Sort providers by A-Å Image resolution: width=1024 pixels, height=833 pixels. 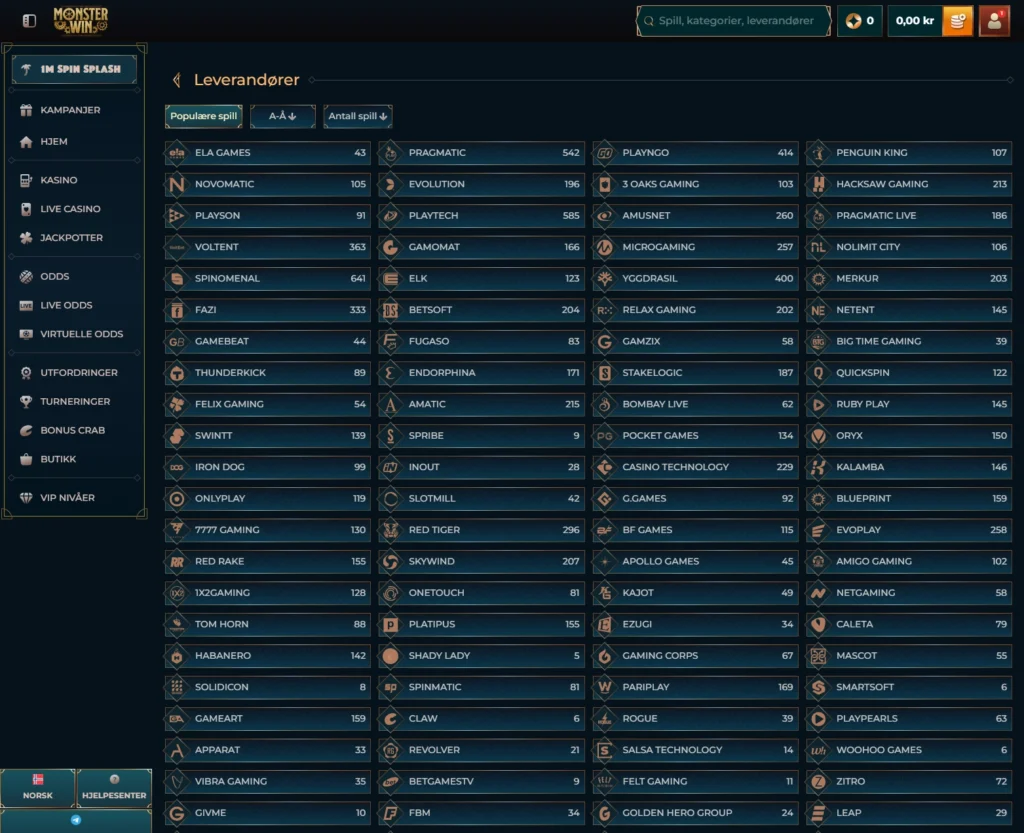click(x=283, y=116)
